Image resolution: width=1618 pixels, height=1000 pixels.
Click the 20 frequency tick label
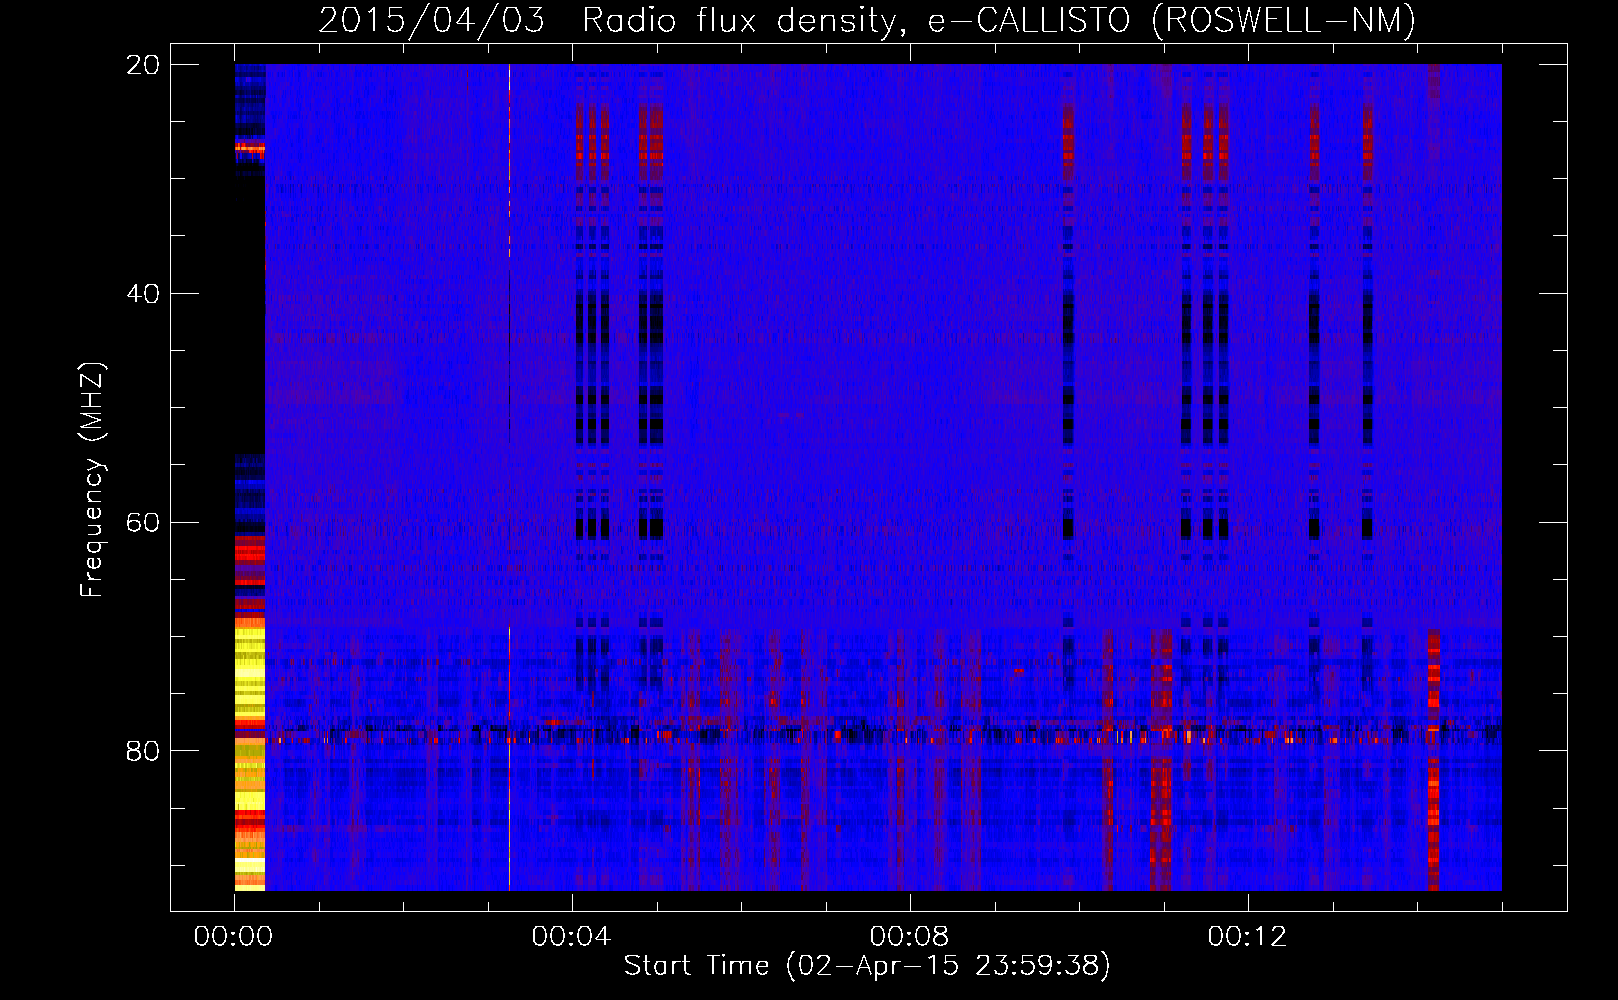point(144,65)
